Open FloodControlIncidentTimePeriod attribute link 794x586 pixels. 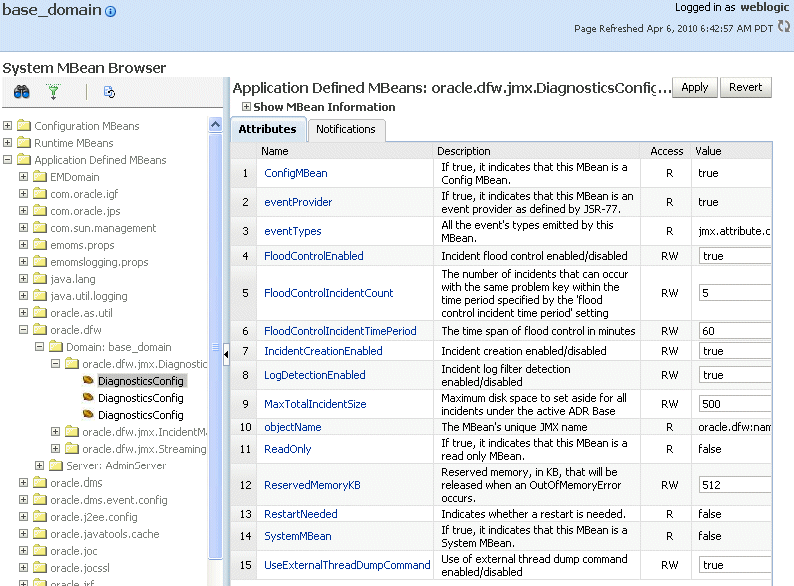pyautogui.click(x=340, y=331)
